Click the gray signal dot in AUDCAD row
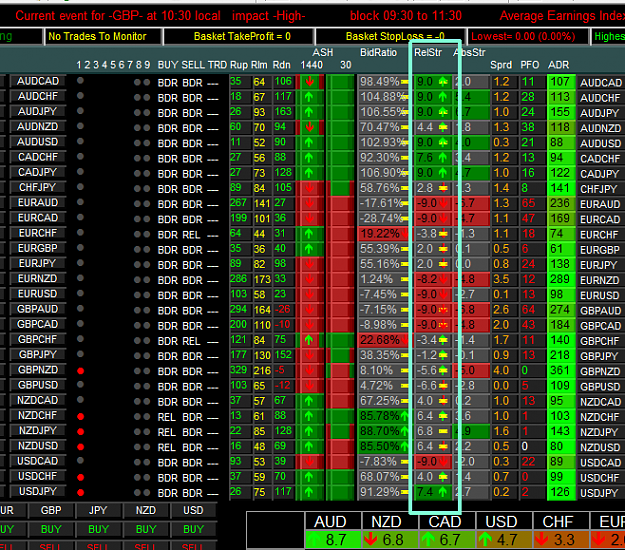This screenshot has height=550, width=625. (80, 81)
